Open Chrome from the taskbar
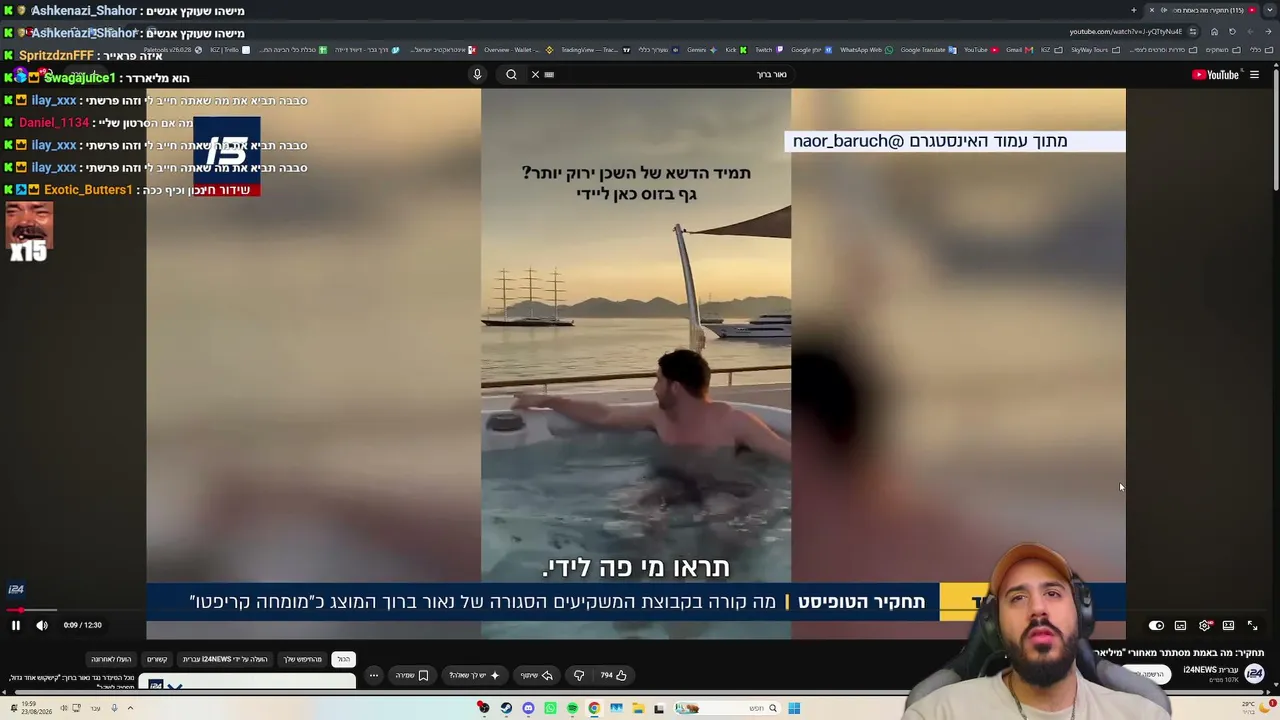 pos(594,708)
